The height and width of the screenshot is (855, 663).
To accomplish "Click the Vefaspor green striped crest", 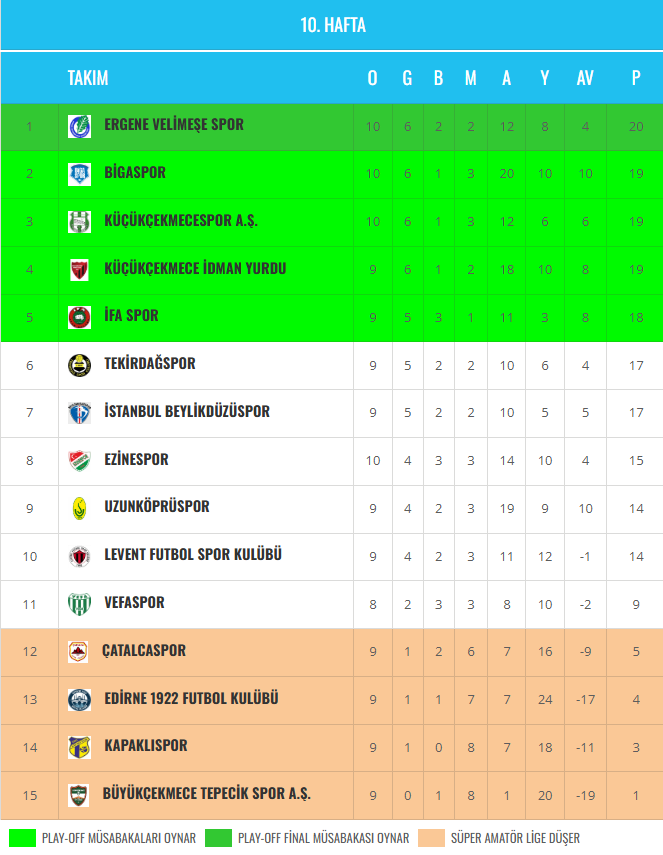I will [79, 604].
